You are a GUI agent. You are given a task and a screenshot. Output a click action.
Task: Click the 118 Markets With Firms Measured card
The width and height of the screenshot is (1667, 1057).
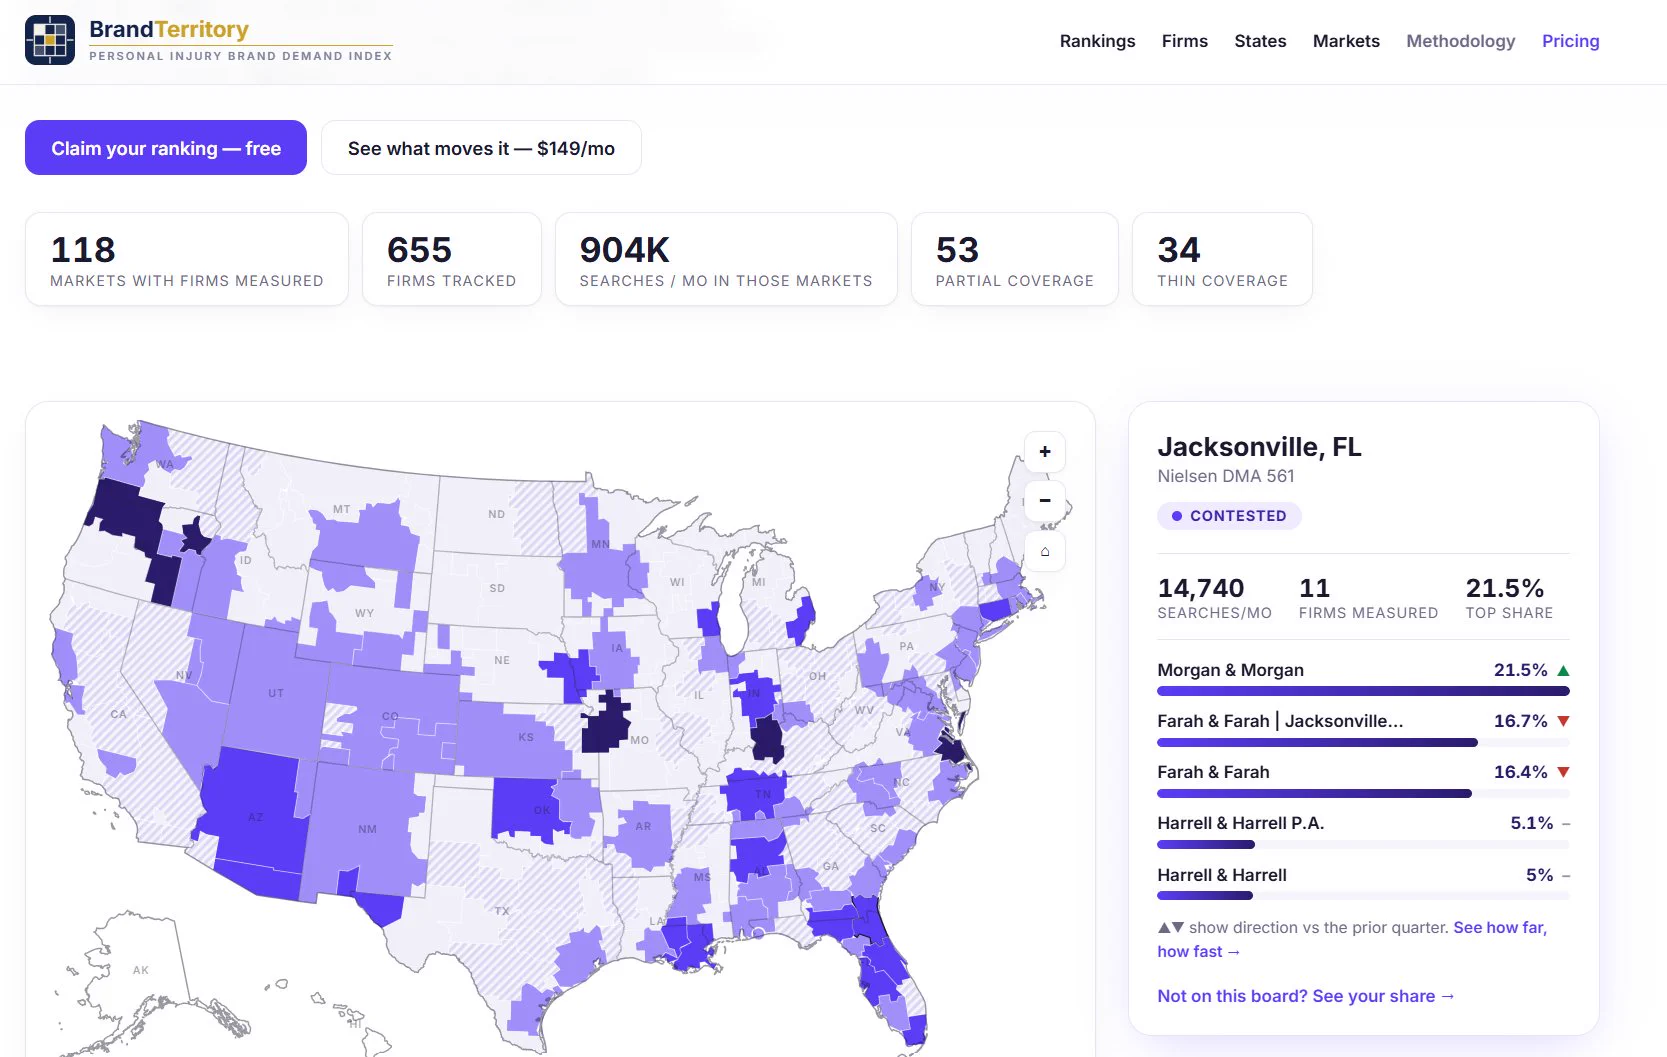[x=187, y=259]
